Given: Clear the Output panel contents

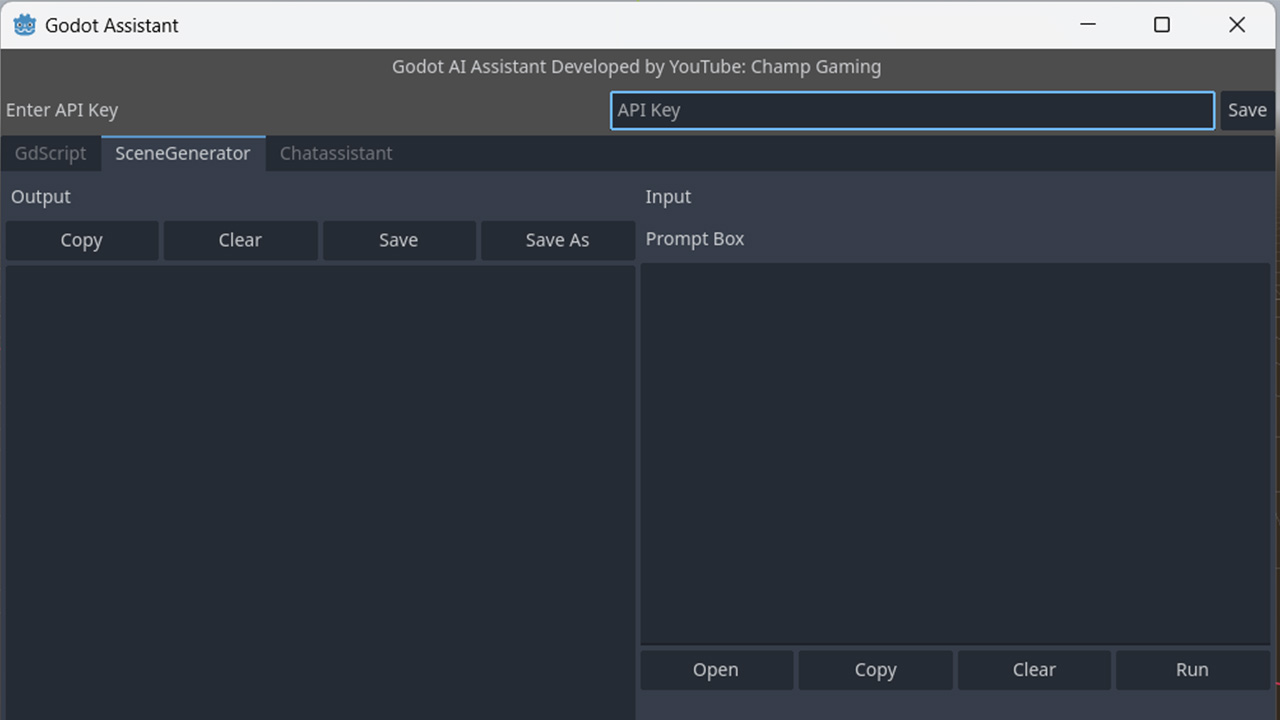Looking at the screenshot, I should pos(240,240).
